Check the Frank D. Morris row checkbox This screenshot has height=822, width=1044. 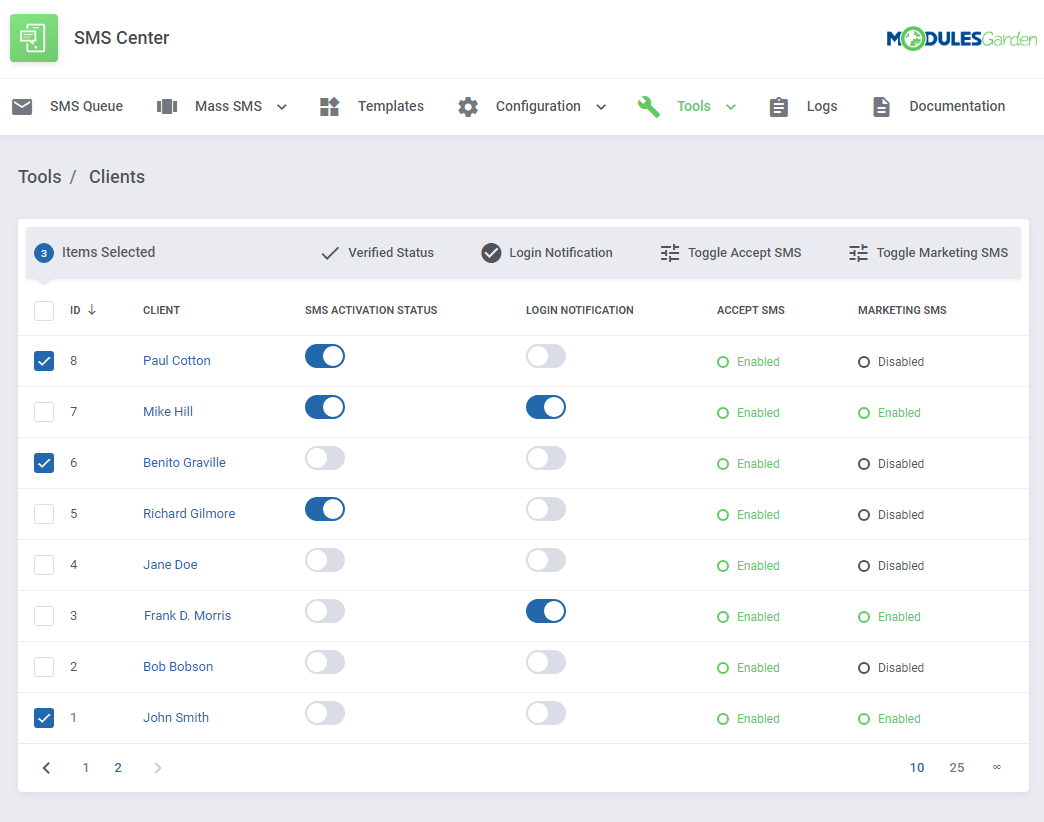pyautogui.click(x=44, y=616)
